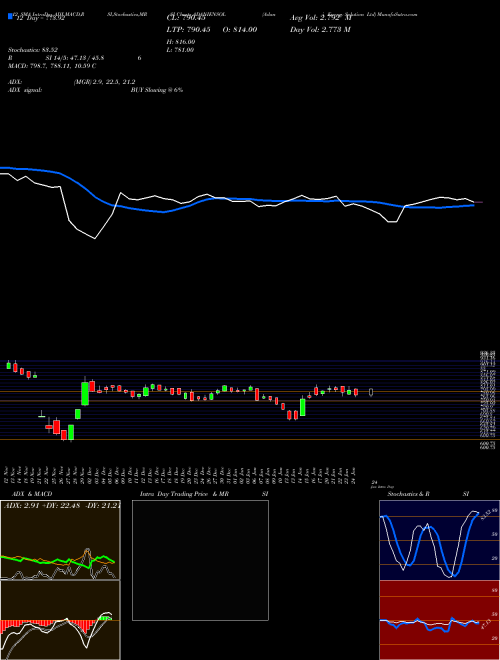Click the ADX: 2.91 +DY: 22.48 header
Viewport: 500px width, 660px height.
point(62,506)
